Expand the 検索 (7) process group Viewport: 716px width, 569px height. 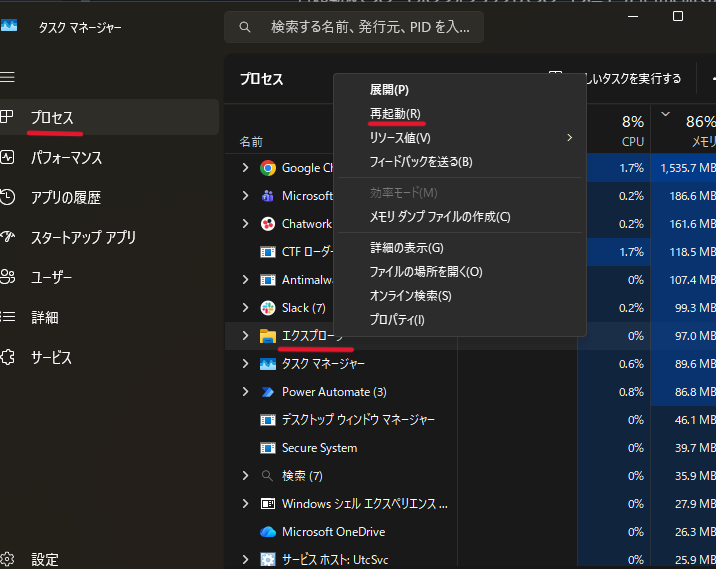click(x=245, y=476)
